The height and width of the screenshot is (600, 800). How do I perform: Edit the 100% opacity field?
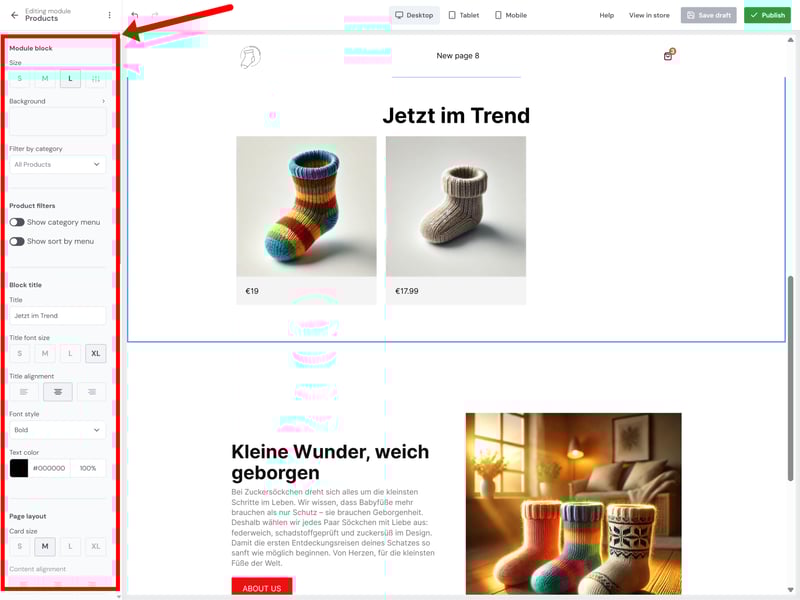click(x=88, y=468)
